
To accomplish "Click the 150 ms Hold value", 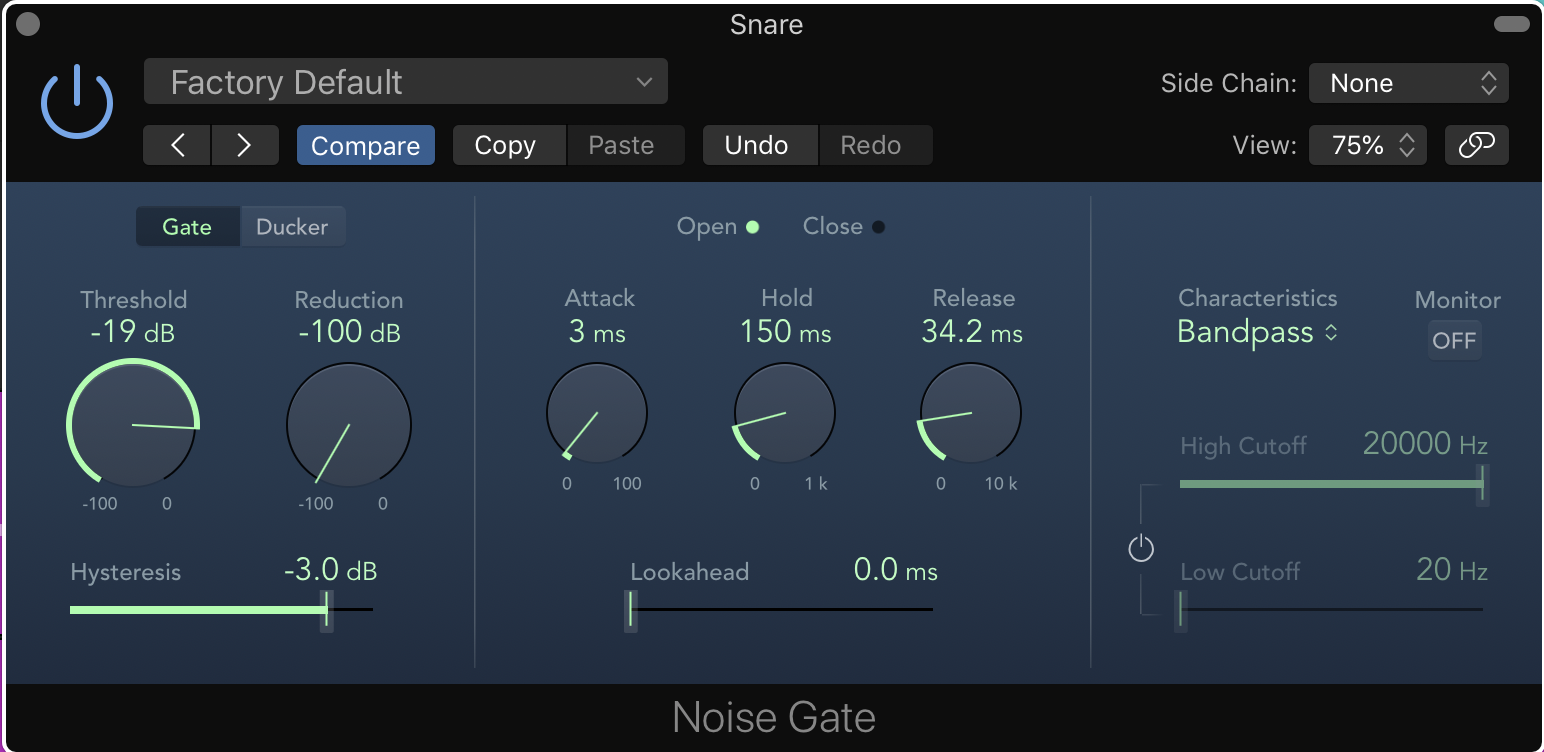I will point(786,332).
